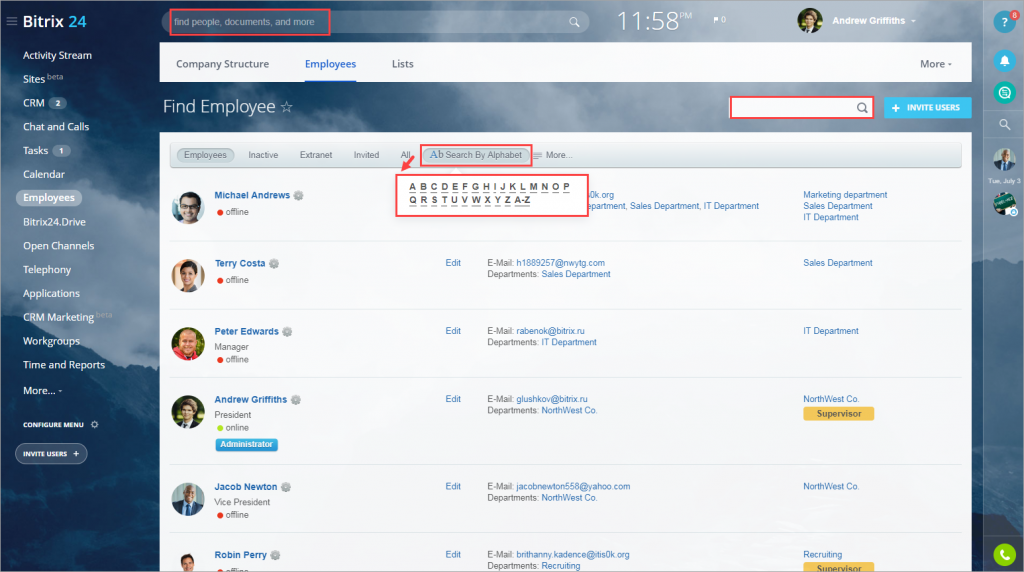Open Michael Andrews's avatar photo

click(x=188, y=208)
